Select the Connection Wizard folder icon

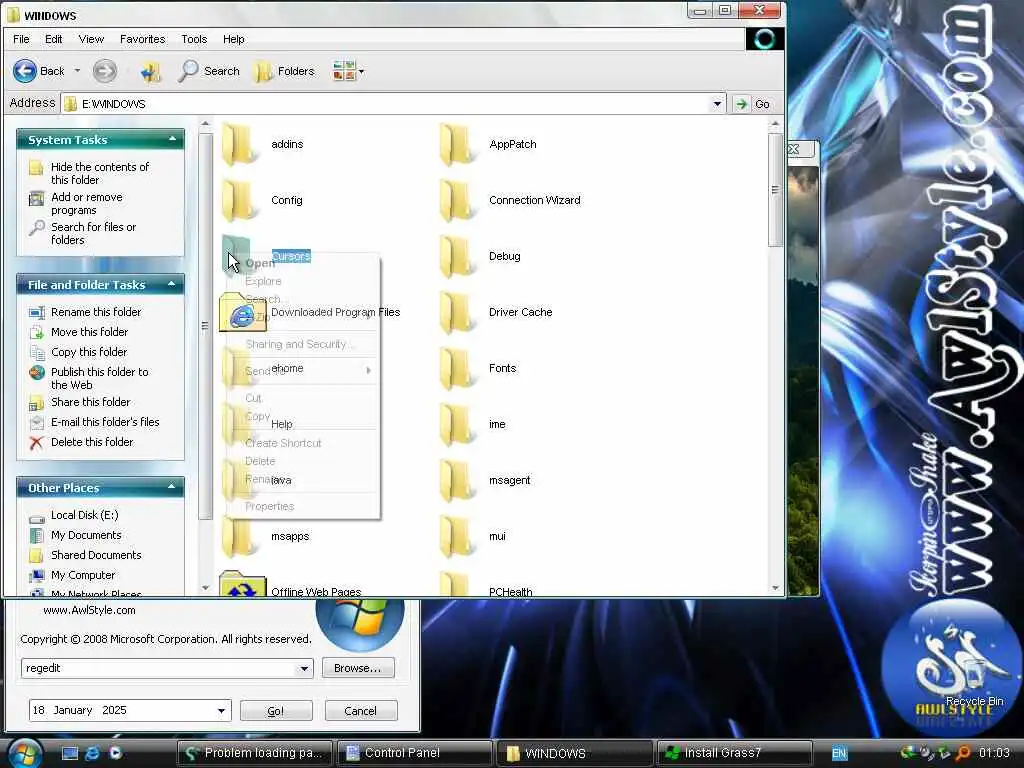pos(457,200)
